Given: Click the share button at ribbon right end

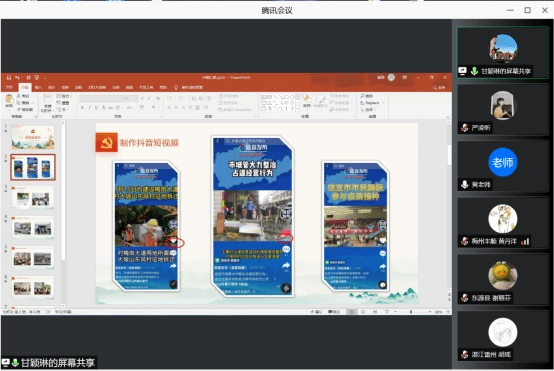Looking at the screenshot, I should pos(439,87).
